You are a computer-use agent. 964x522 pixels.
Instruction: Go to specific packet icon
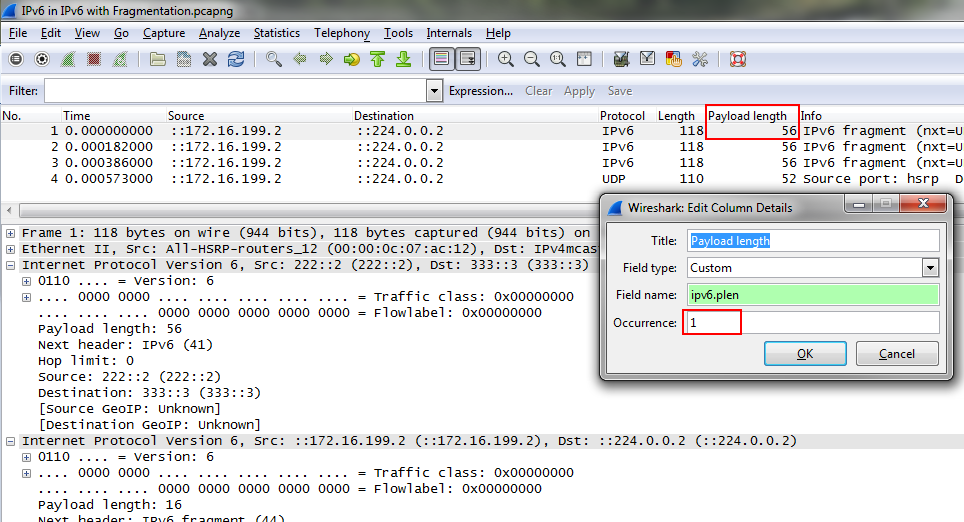click(x=352, y=59)
